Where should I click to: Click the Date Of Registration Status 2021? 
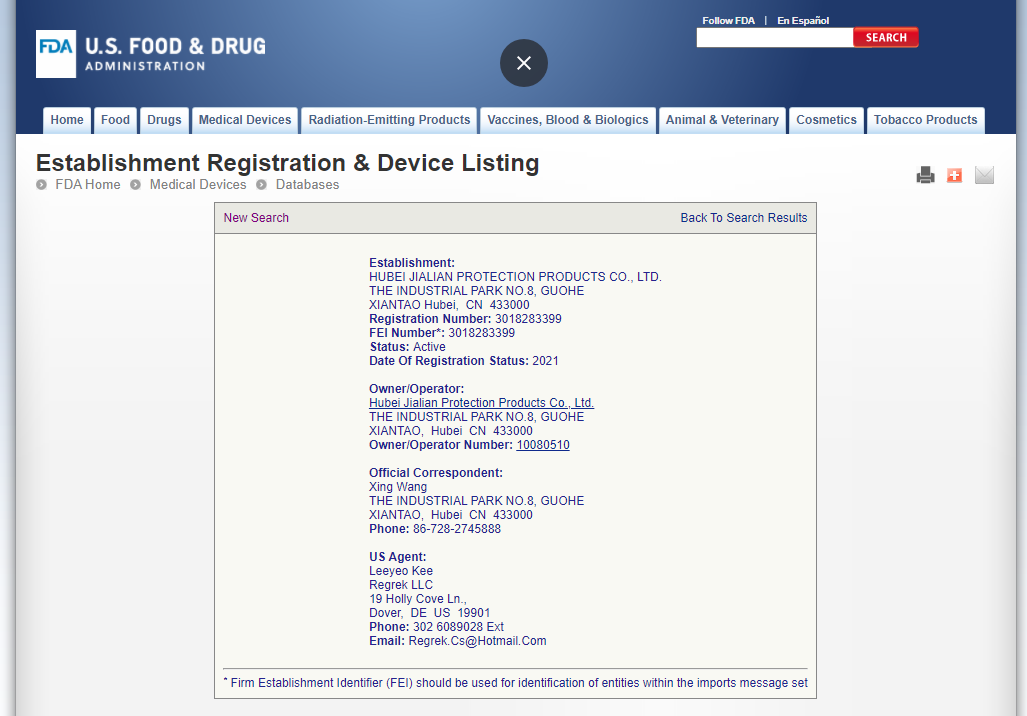pyautogui.click(x=464, y=361)
